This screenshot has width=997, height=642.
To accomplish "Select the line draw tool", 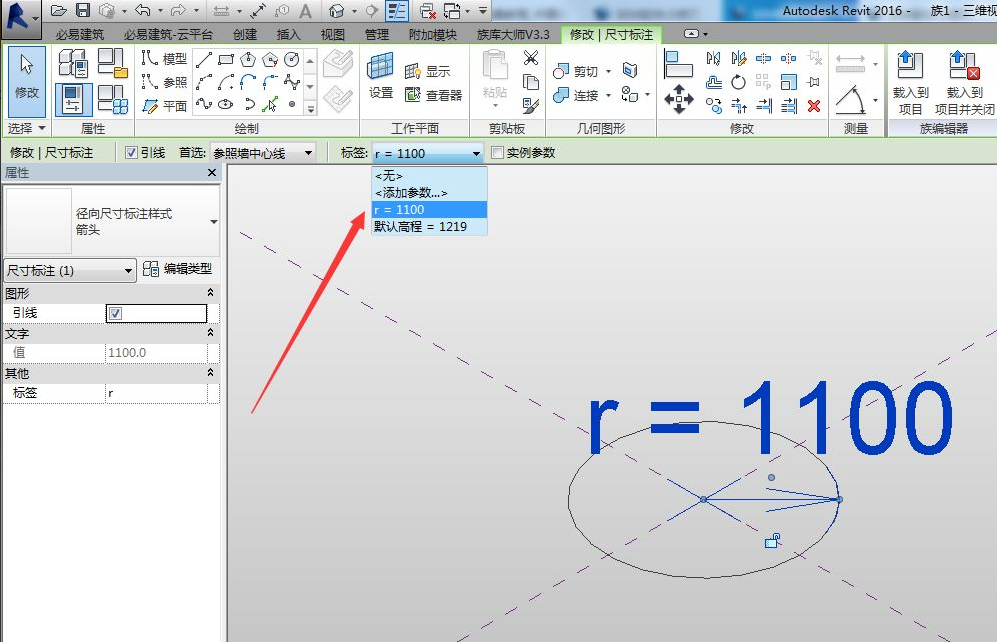I will (x=204, y=60).
